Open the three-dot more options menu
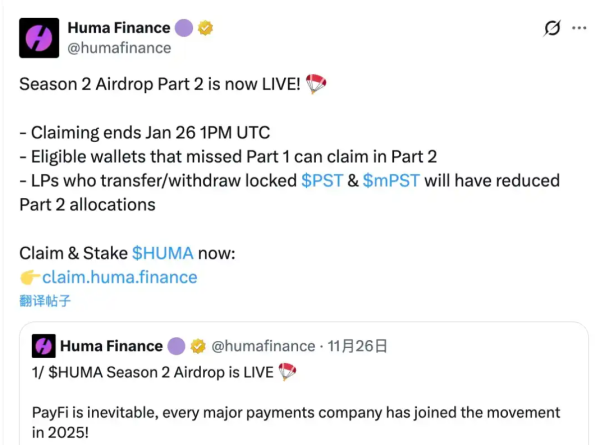 [579, 28]
